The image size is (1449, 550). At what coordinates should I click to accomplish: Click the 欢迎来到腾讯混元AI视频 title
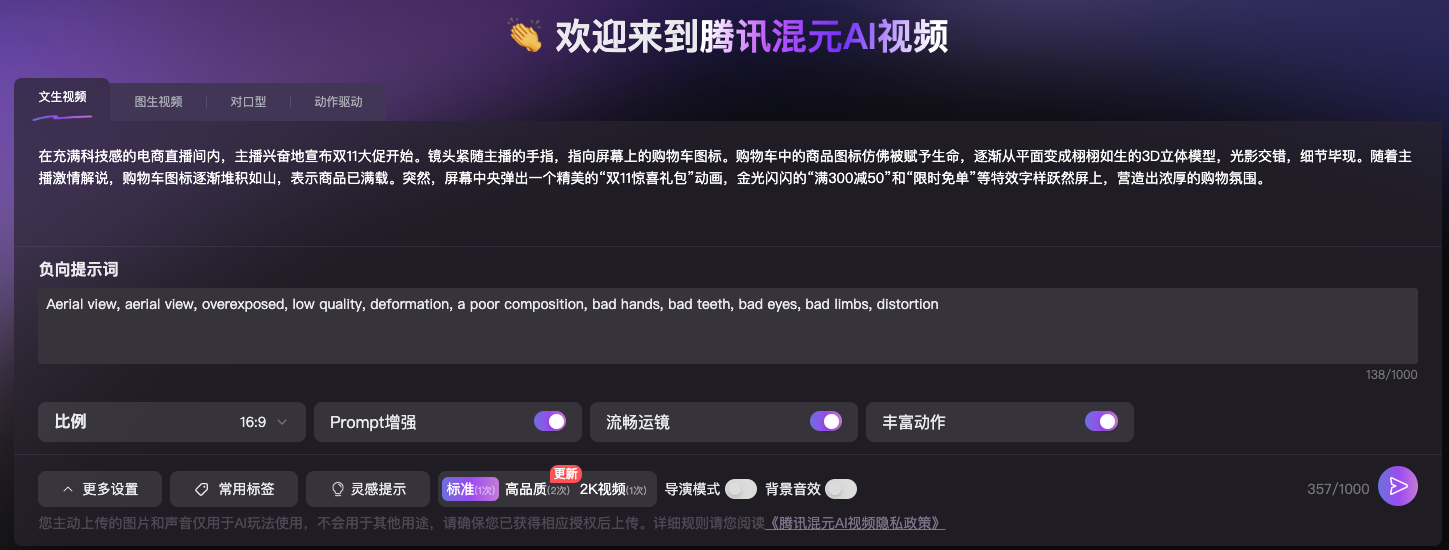[751, 36]
